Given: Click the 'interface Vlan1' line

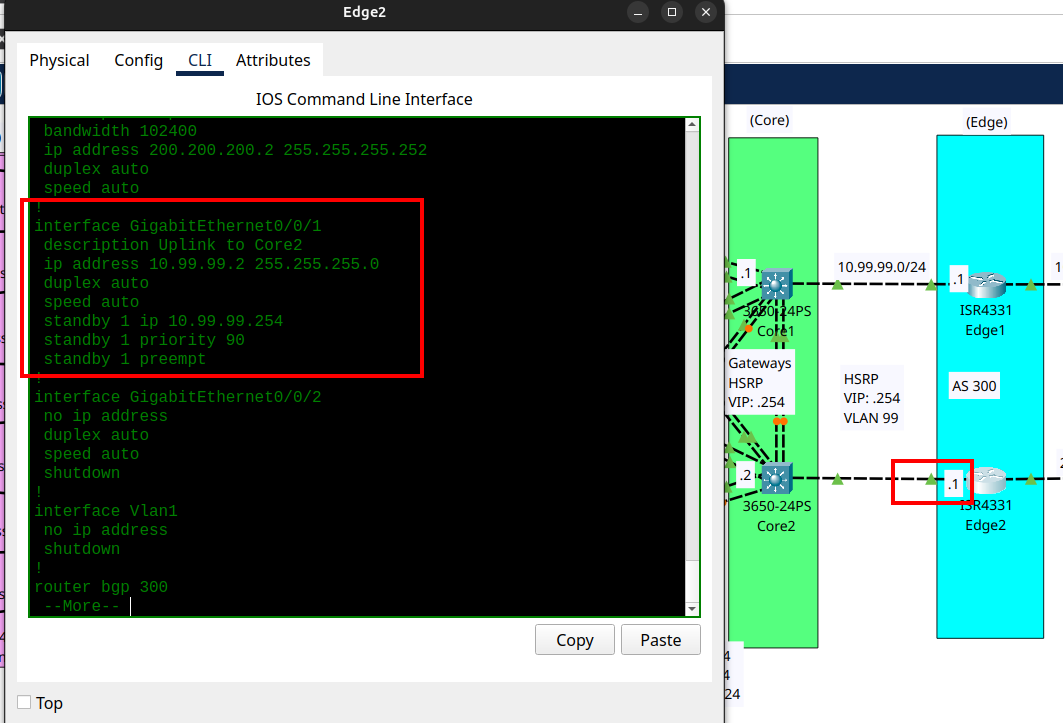Looking at the screenshot, I should click(x=106, y=511).
